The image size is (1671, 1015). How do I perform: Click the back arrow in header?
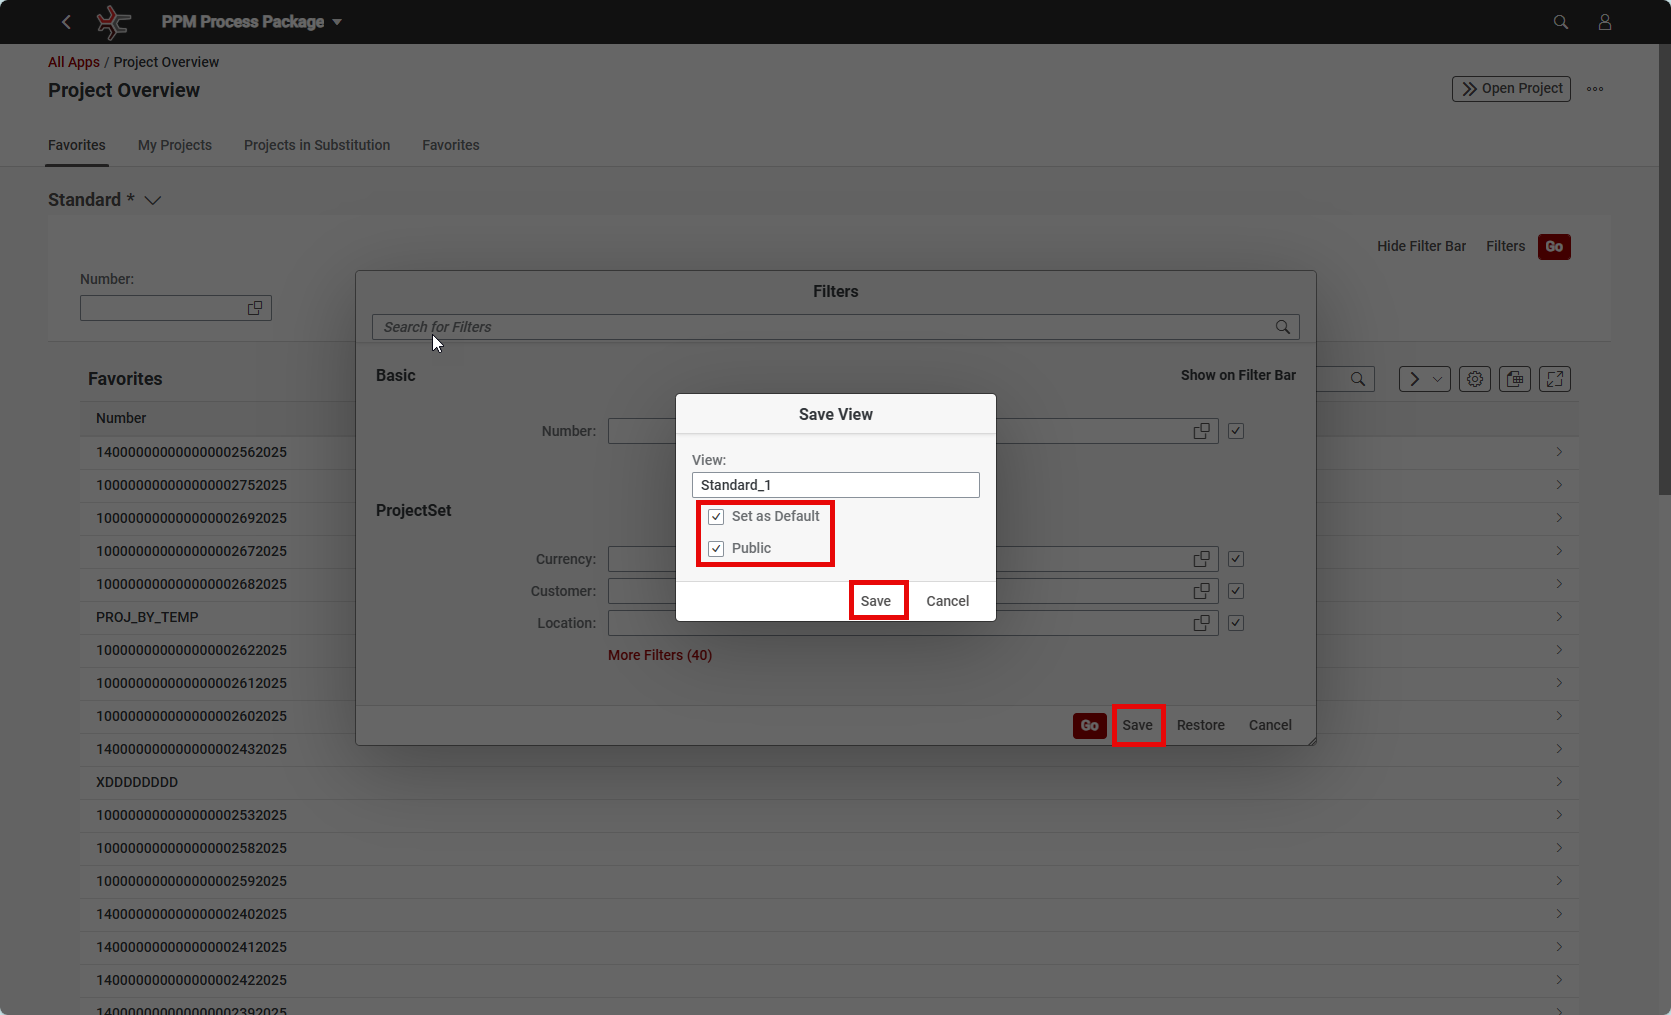[x=66, y=22]
